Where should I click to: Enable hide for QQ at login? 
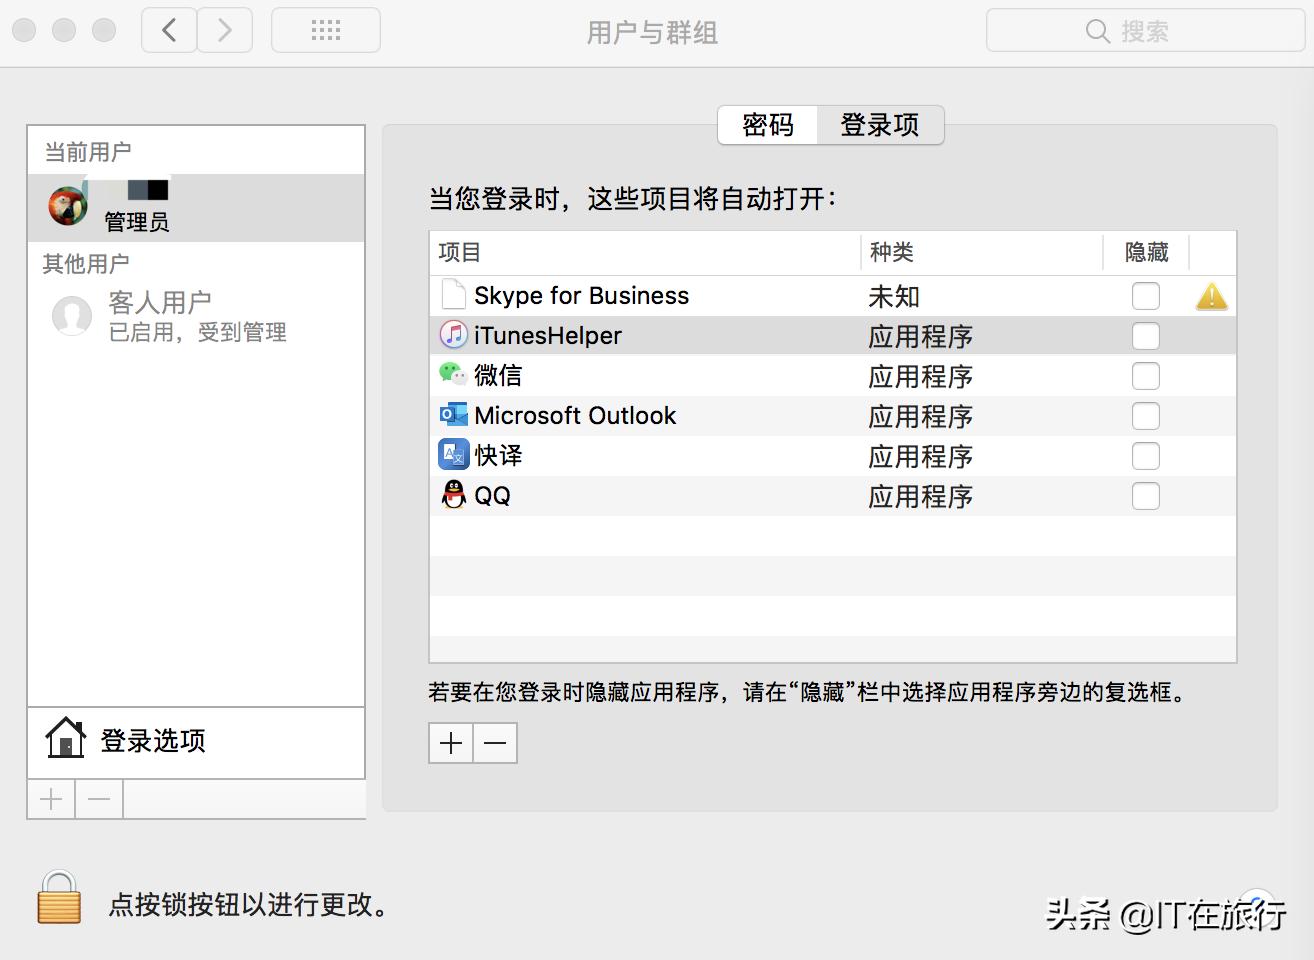(x=1145, y=495)
